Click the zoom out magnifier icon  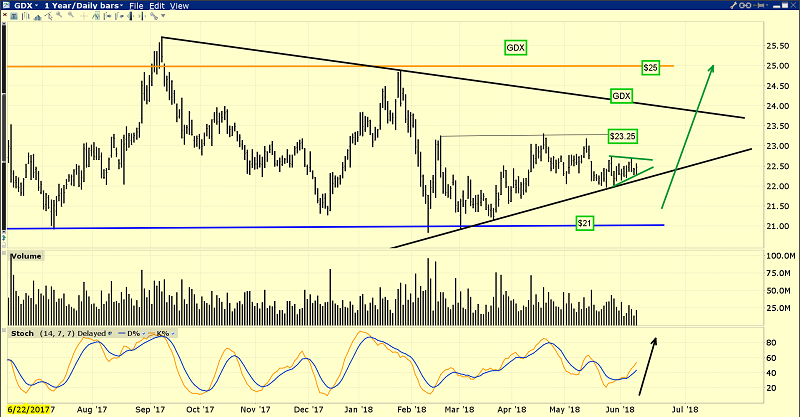[x=71, y=14]
